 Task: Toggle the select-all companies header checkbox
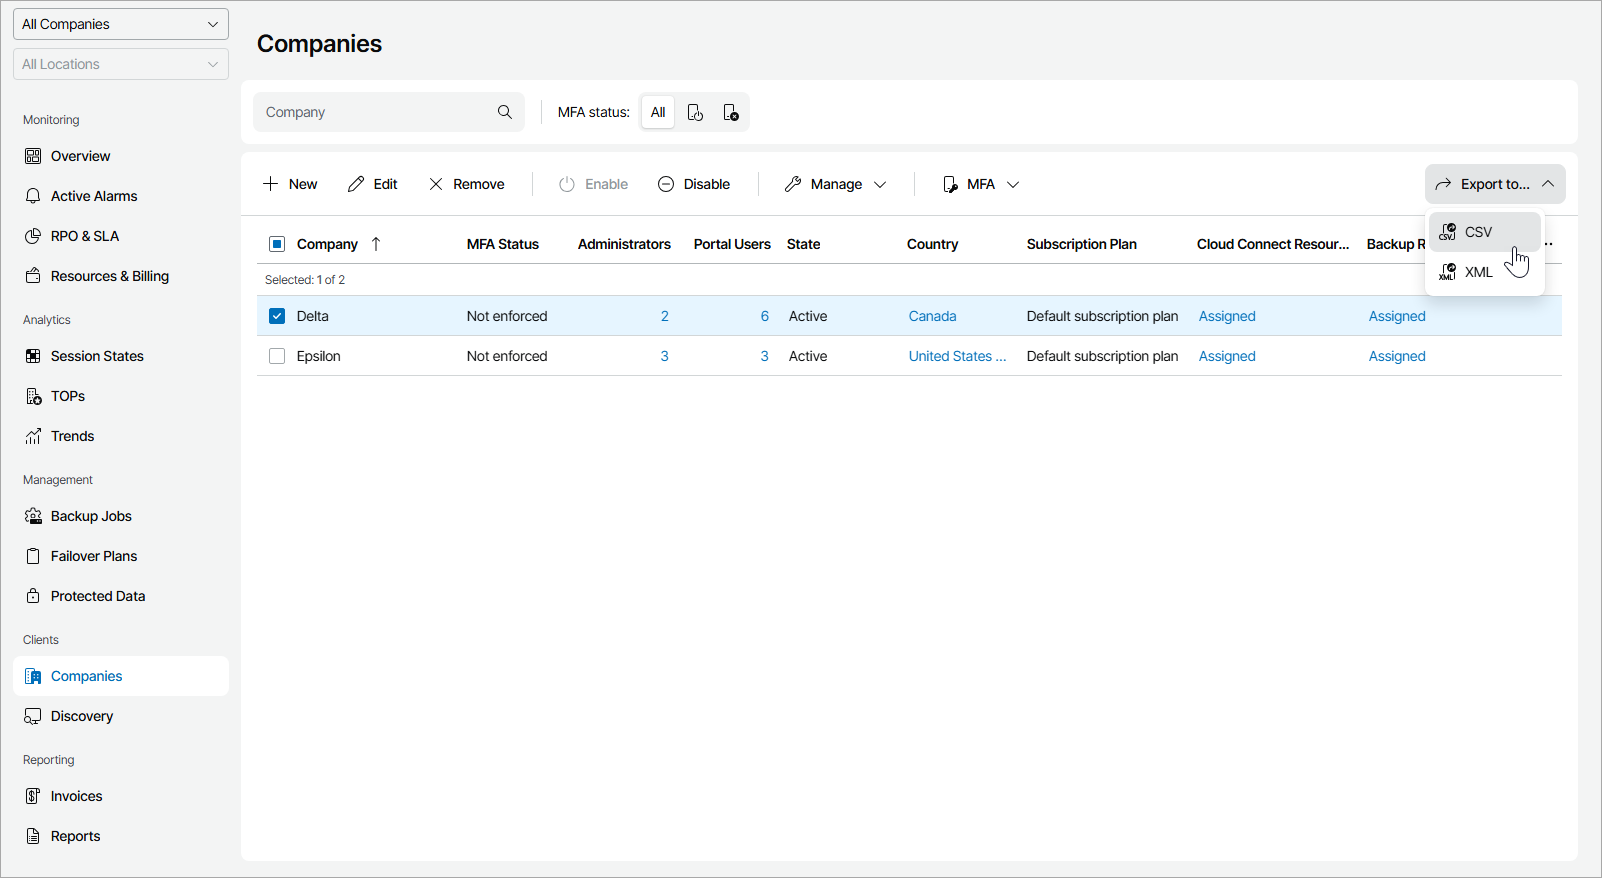coord(277,244)
